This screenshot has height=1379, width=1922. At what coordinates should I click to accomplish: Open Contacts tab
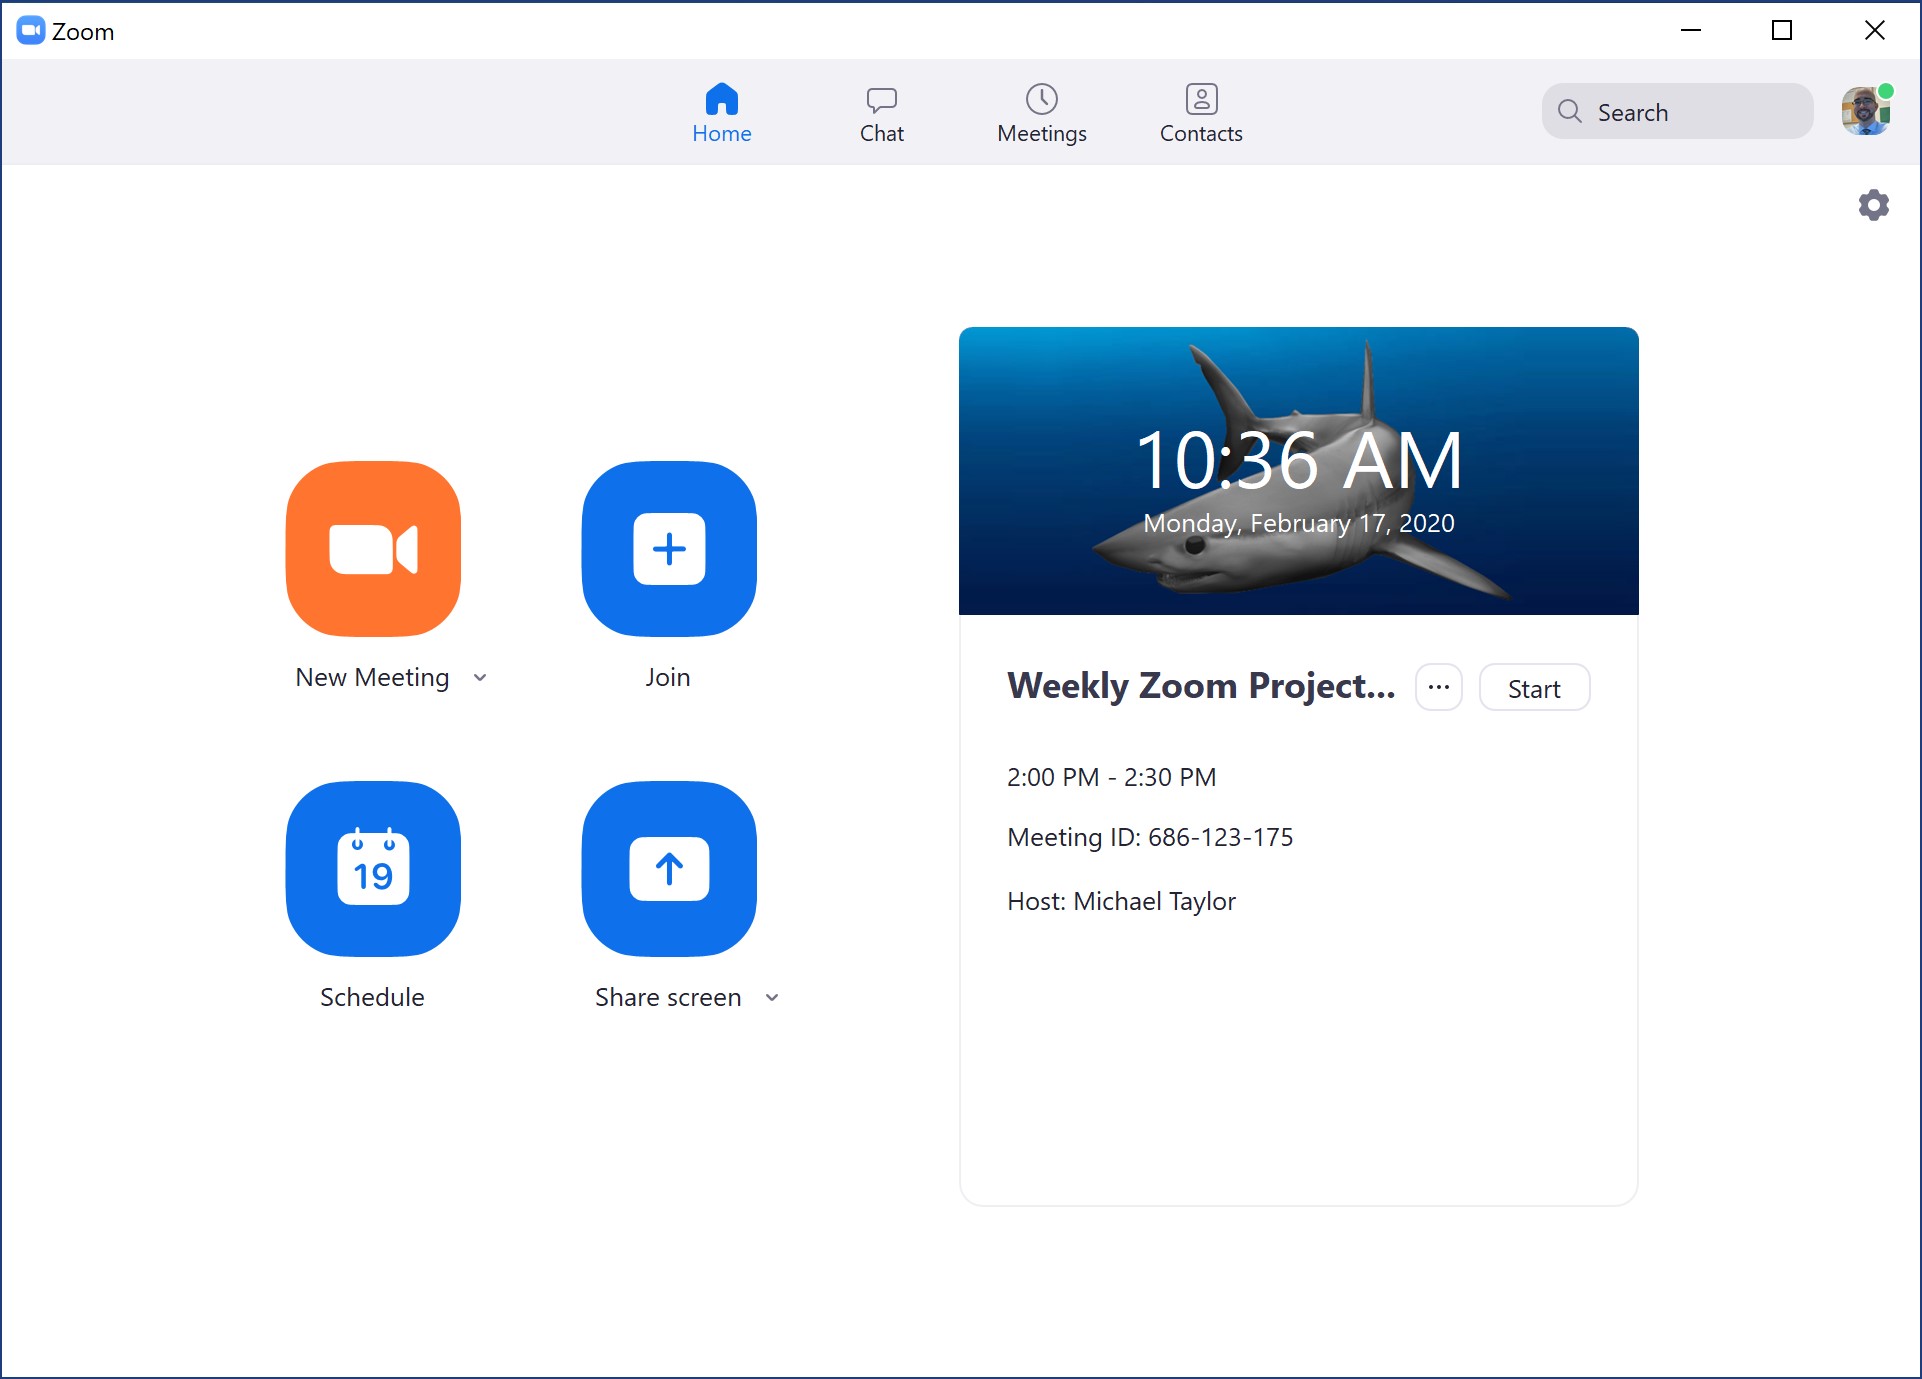click(x=1201, y=112)
